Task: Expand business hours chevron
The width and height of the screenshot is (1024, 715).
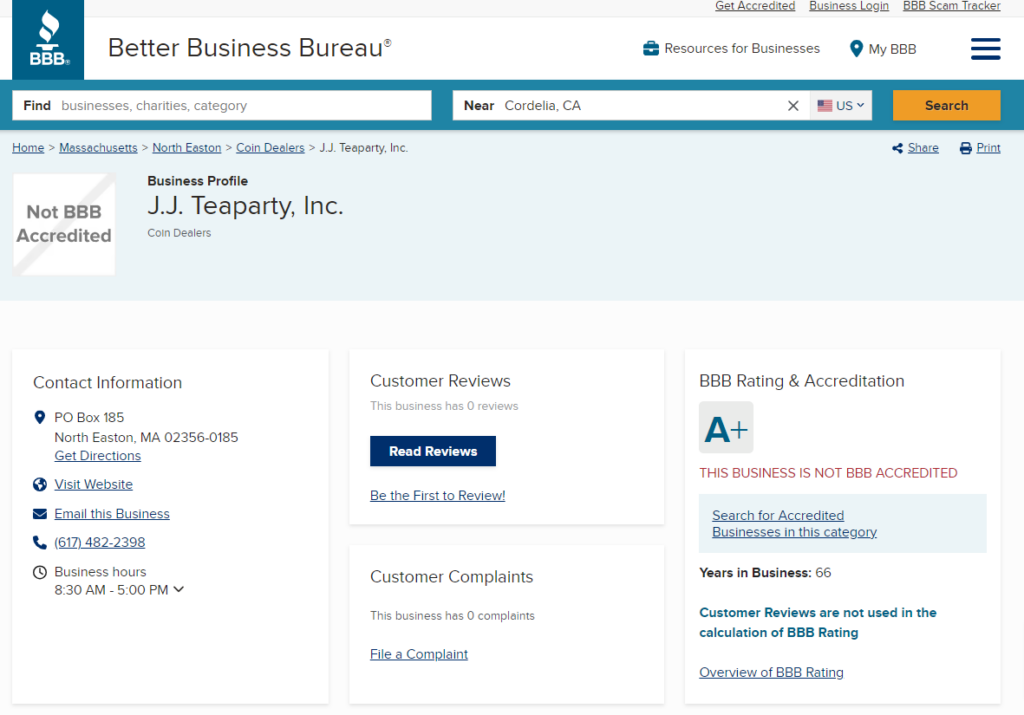Action: pos(179,589)
